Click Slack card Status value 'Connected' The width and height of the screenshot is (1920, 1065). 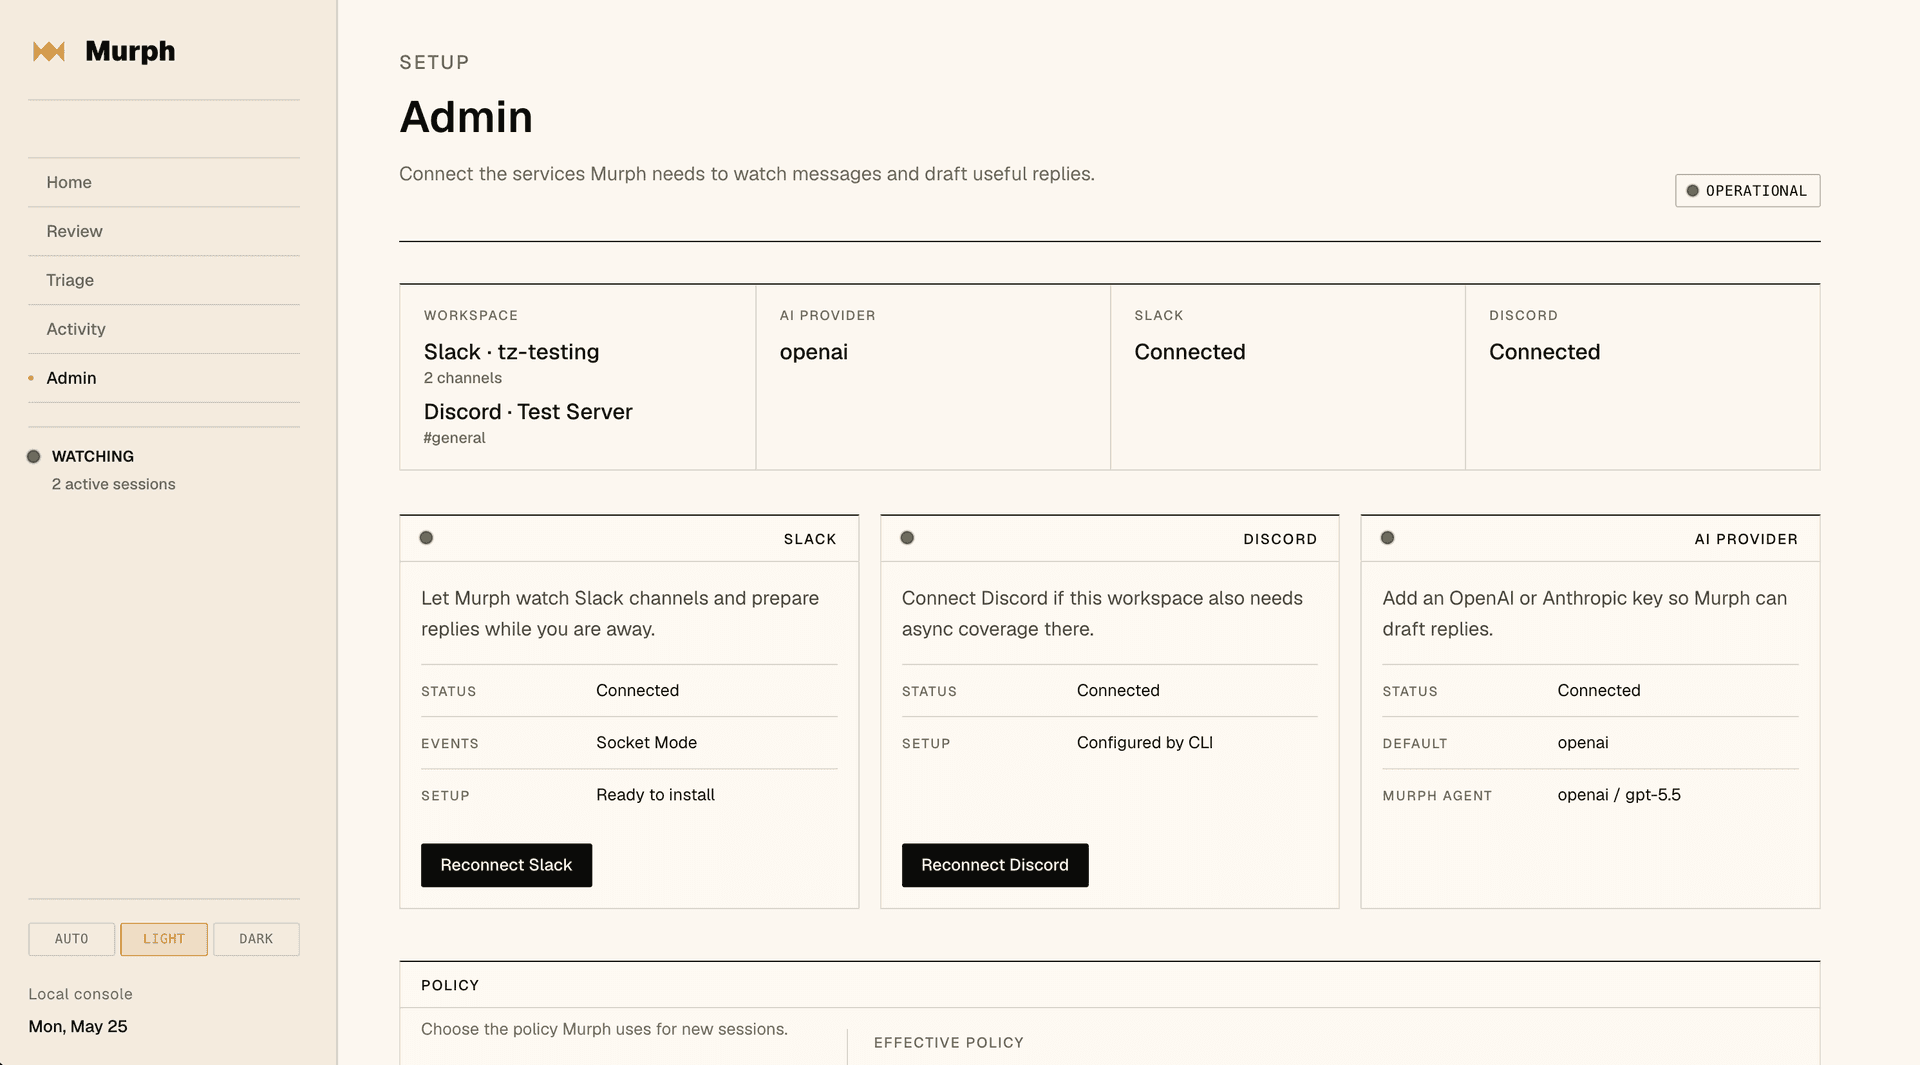[637, 690]
